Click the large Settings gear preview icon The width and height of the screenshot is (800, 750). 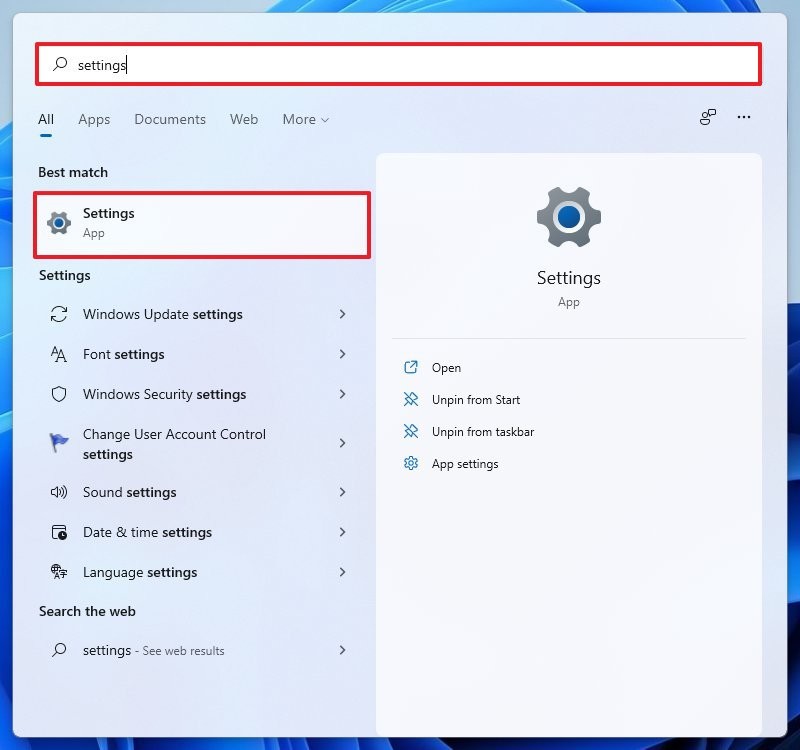click(x=569, y=217)
